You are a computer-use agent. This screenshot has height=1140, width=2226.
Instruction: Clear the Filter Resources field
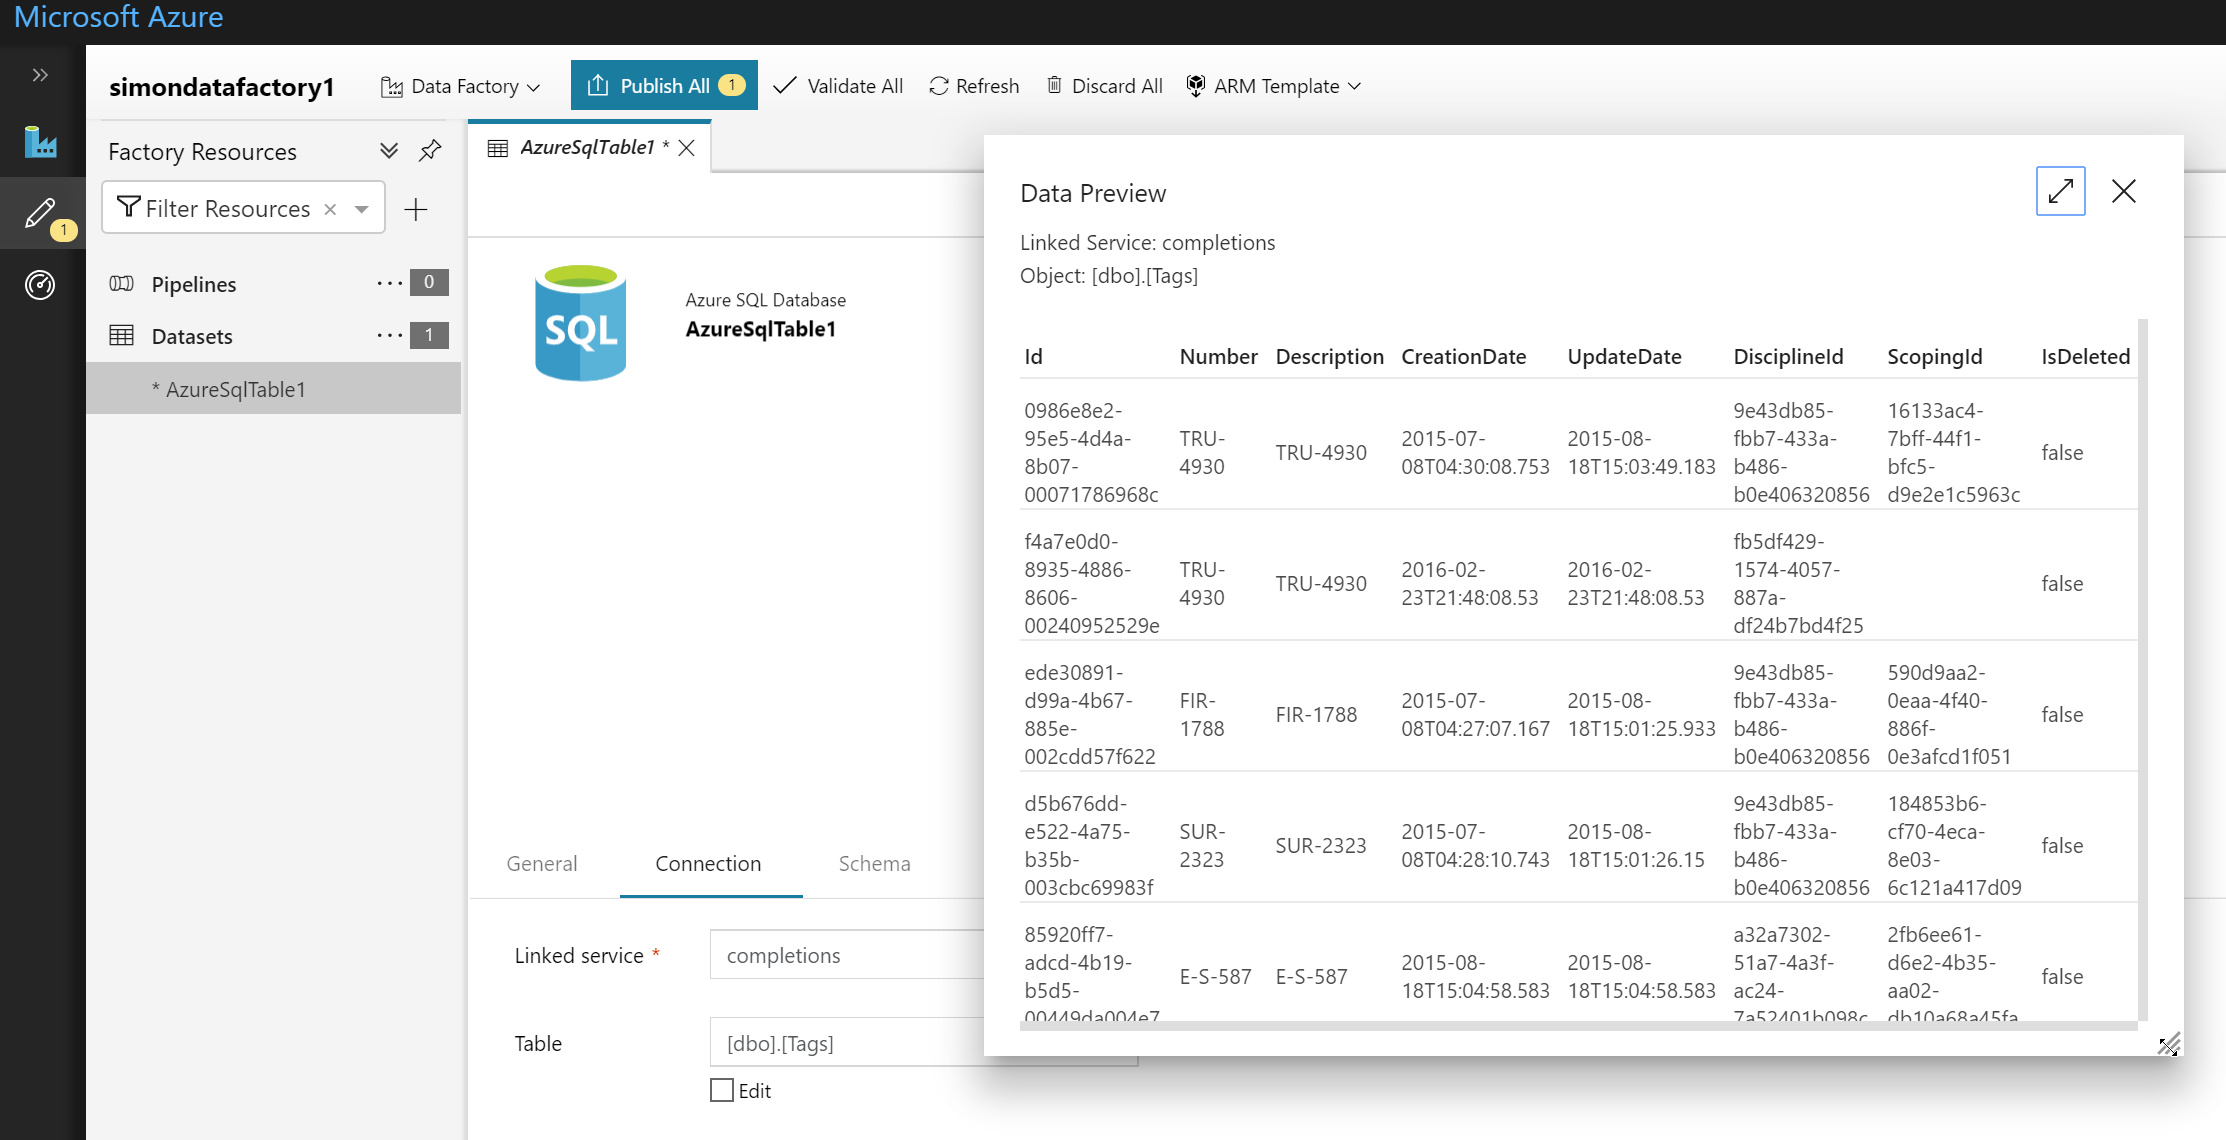pyautogui.click(x=330, y=209)
